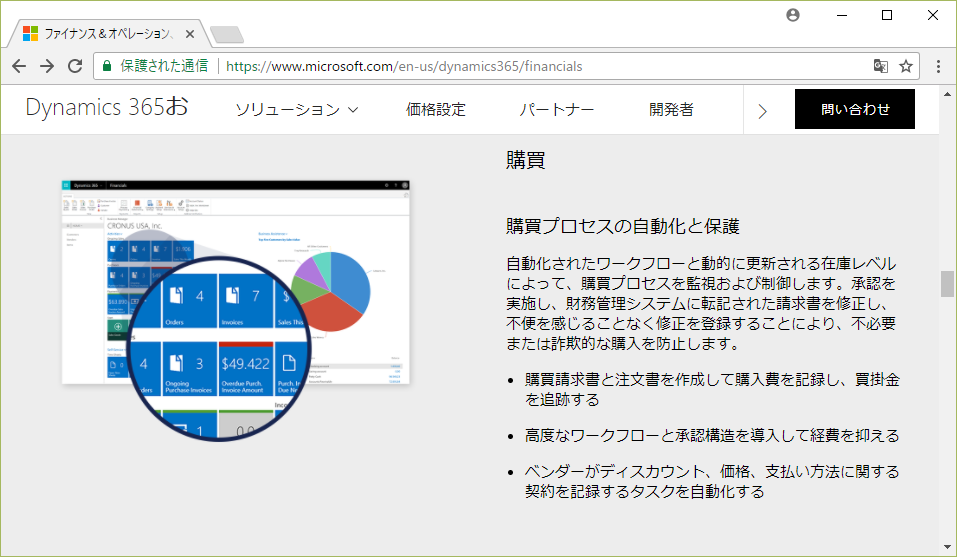
Task: Click the green padlock secure connection icon
Action: (x=107, y=66)
